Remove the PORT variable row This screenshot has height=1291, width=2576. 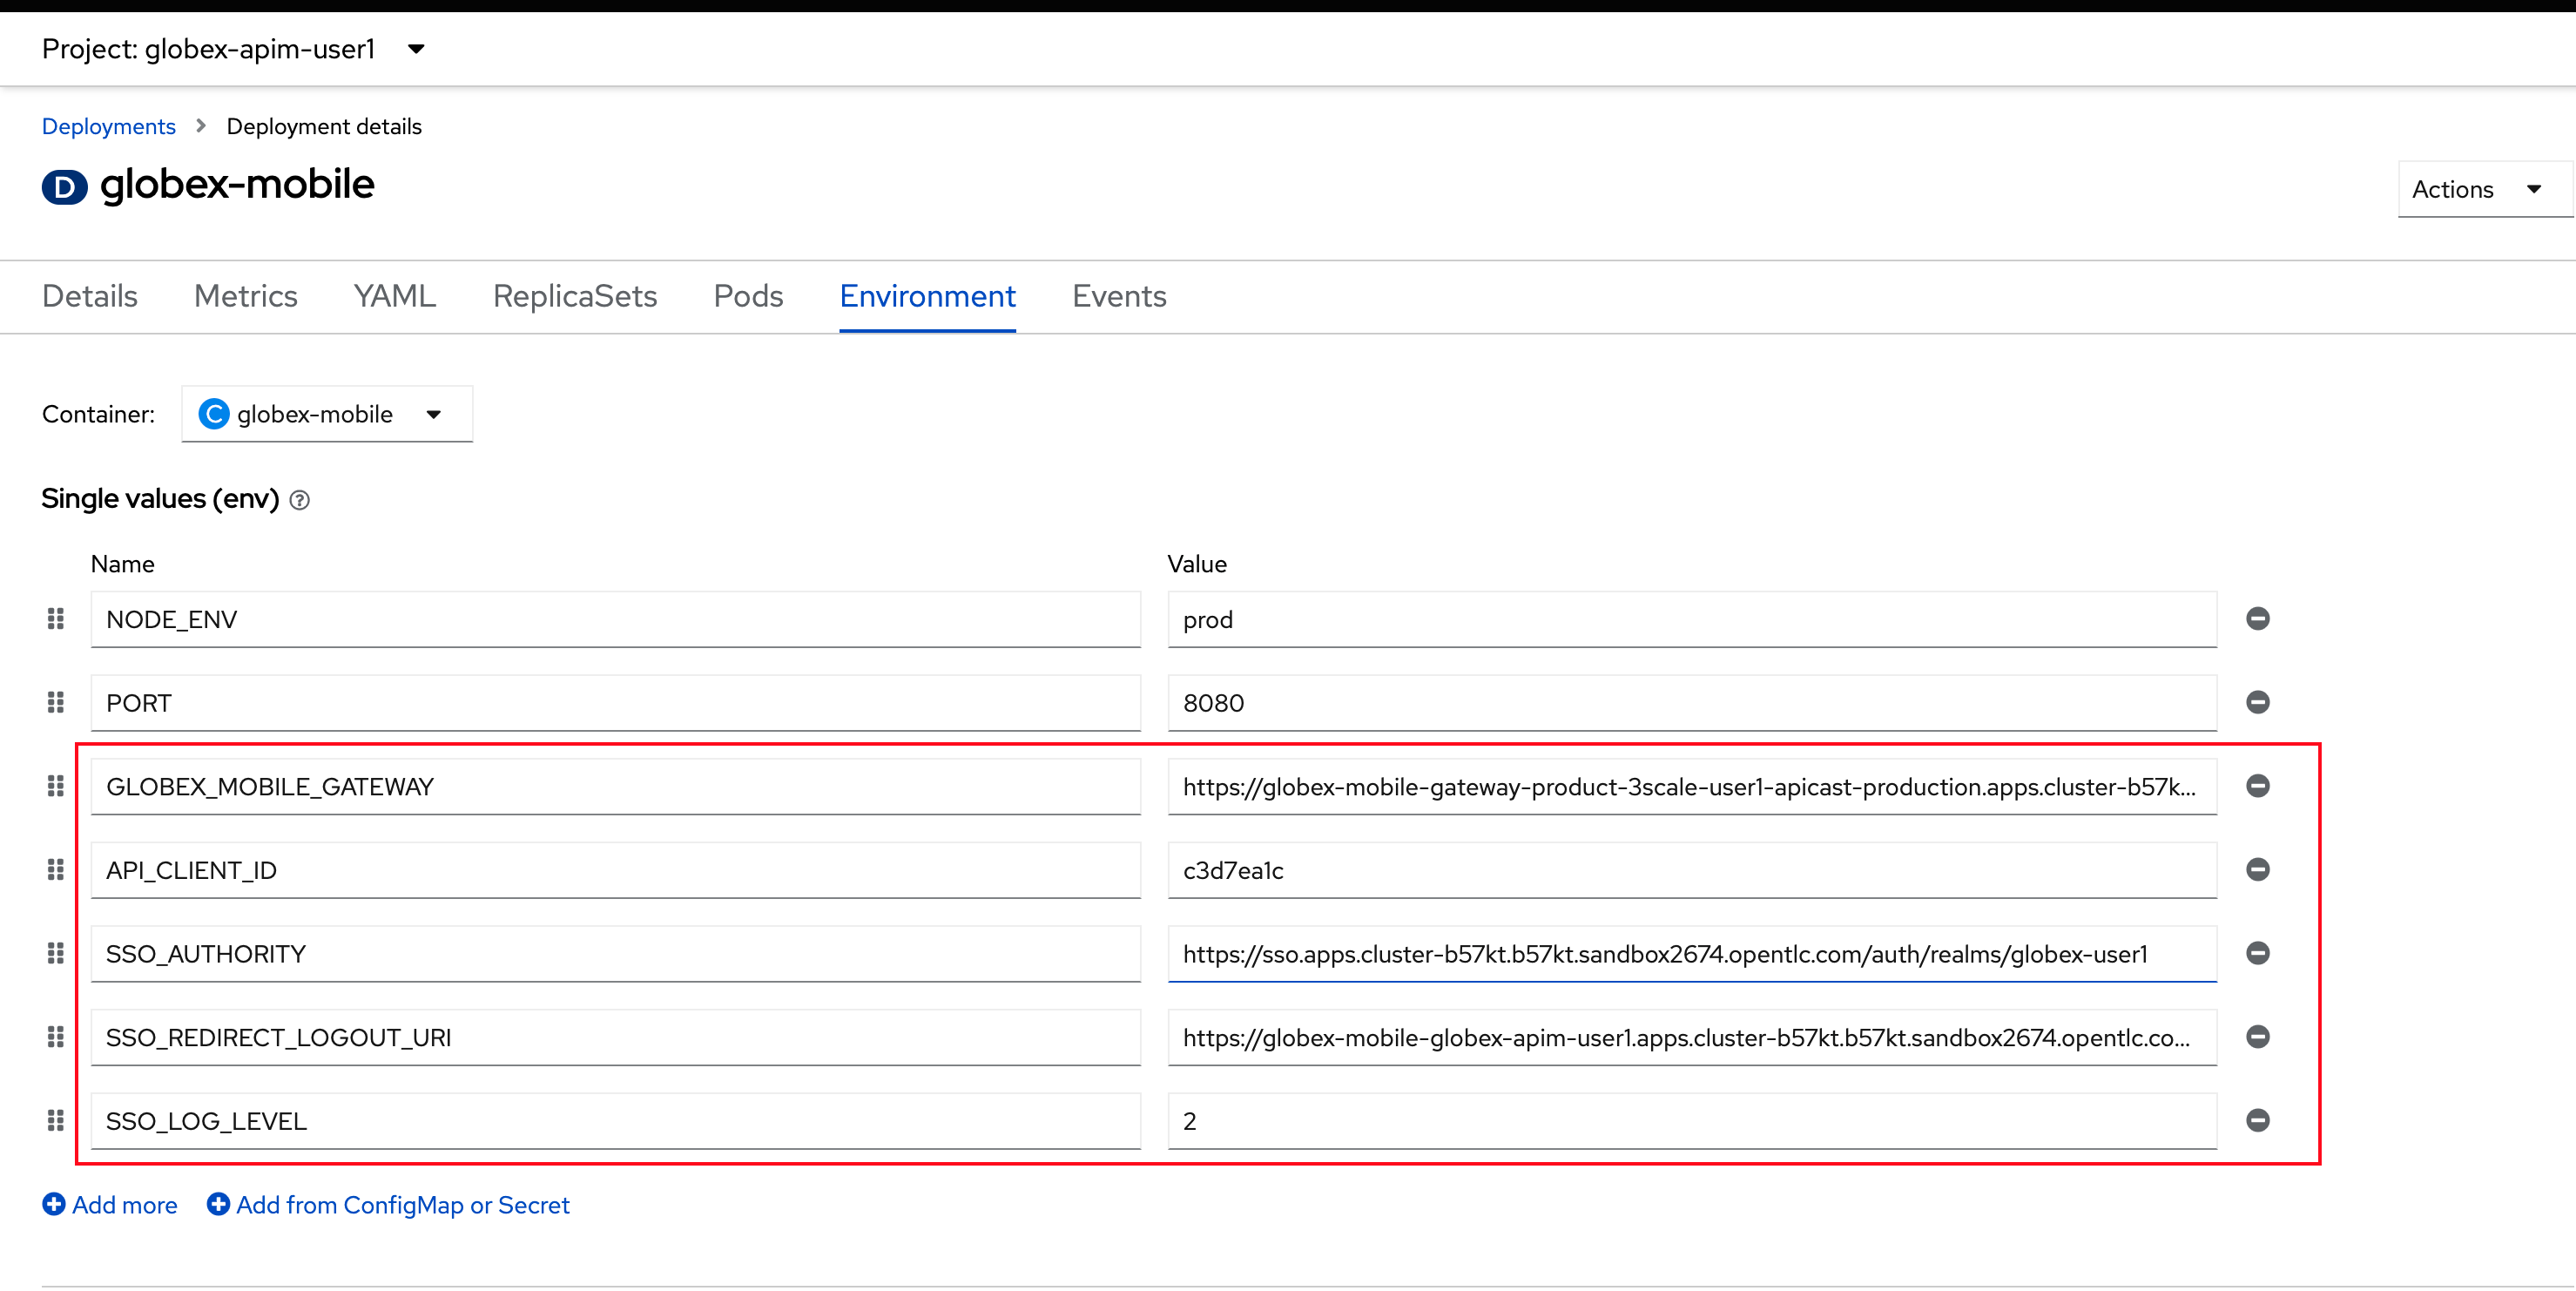point(2257,702)
